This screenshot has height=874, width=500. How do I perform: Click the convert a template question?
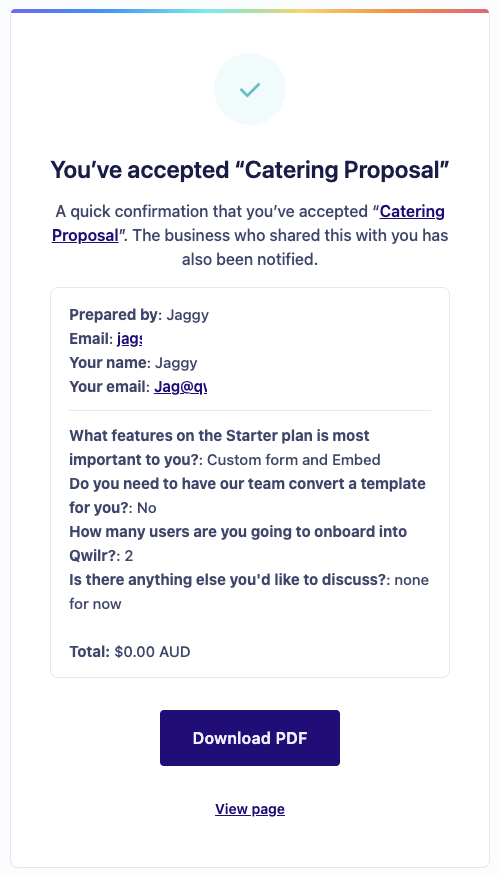click(247, 496)
